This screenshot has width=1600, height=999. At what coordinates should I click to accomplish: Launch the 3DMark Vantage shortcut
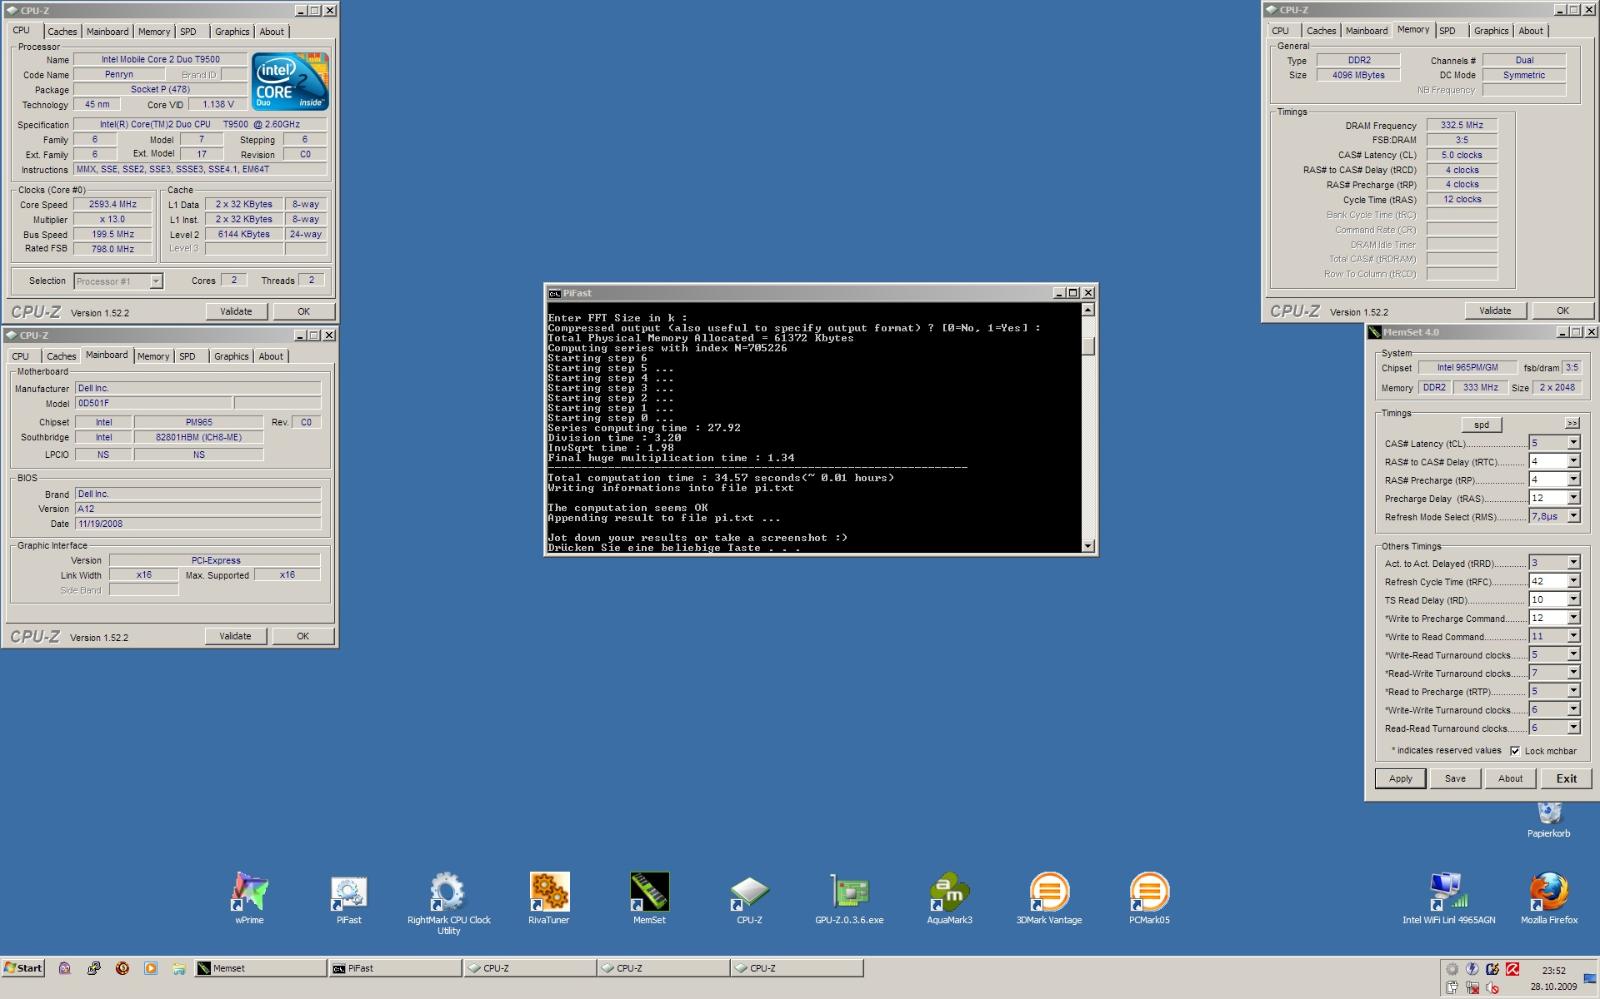tap(1049, 897)
